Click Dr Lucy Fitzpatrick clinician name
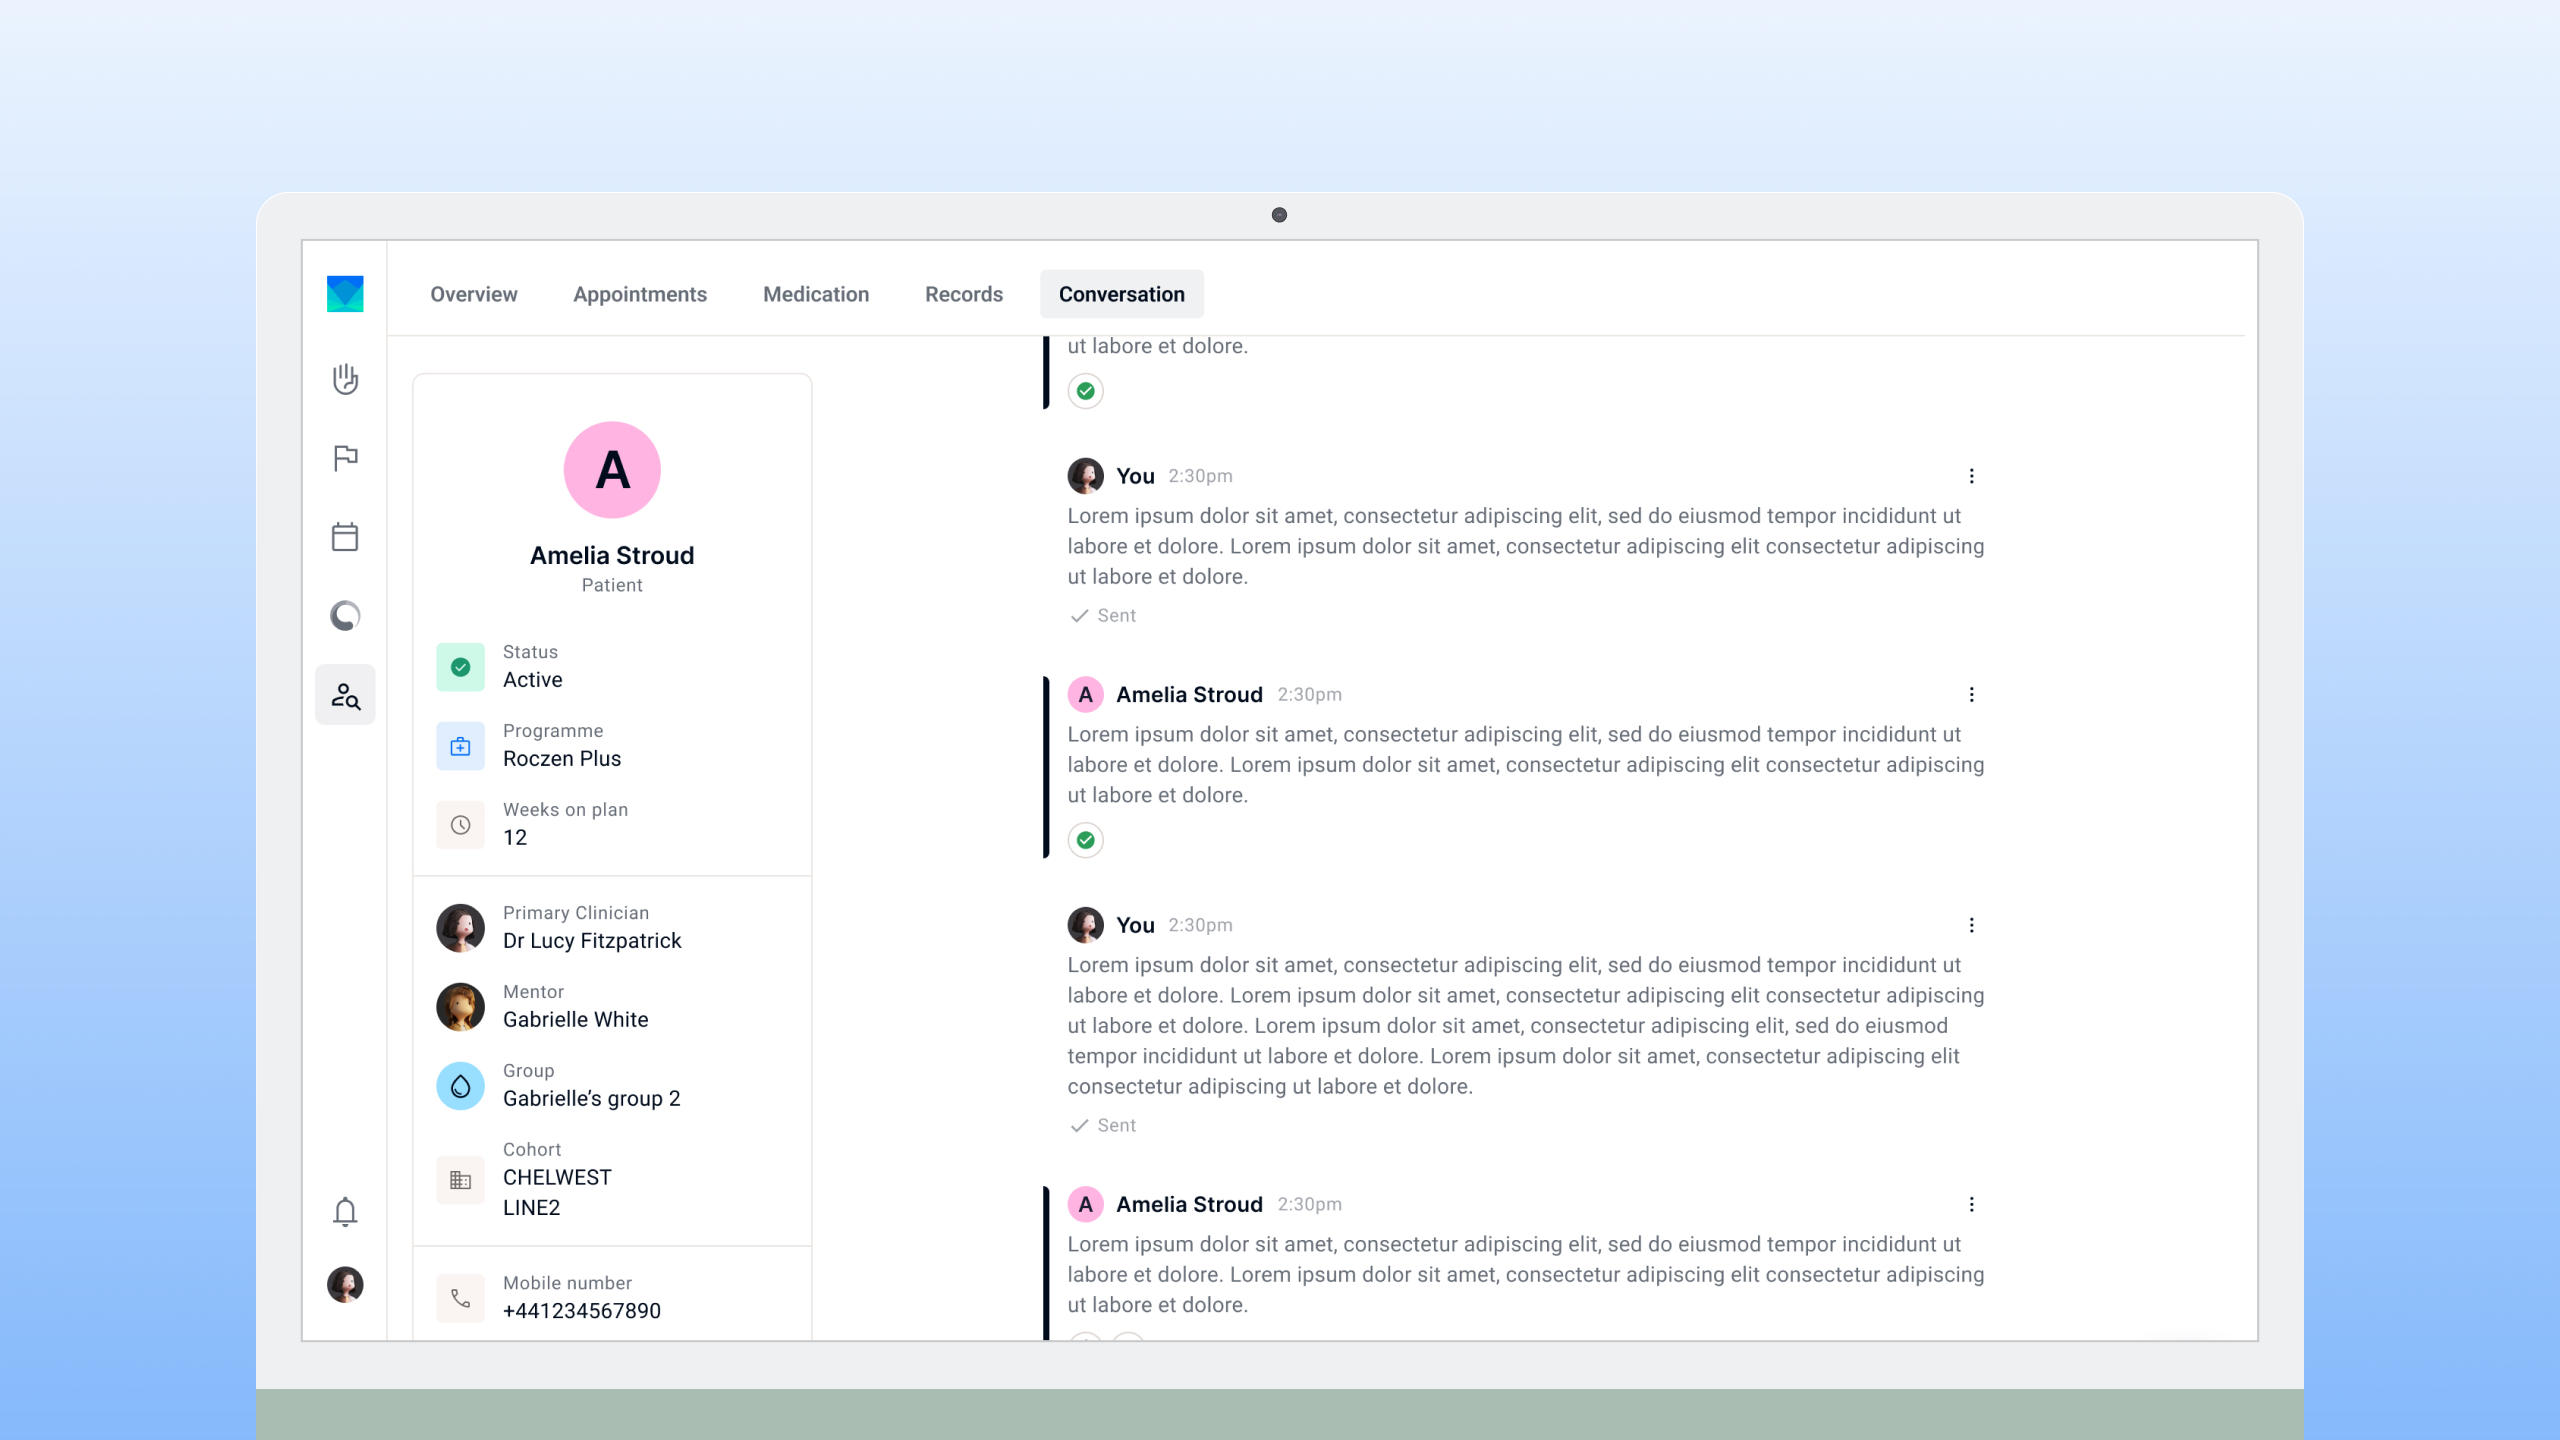The width and height of the screenshot is (2560, 1440). pos(591,941)
